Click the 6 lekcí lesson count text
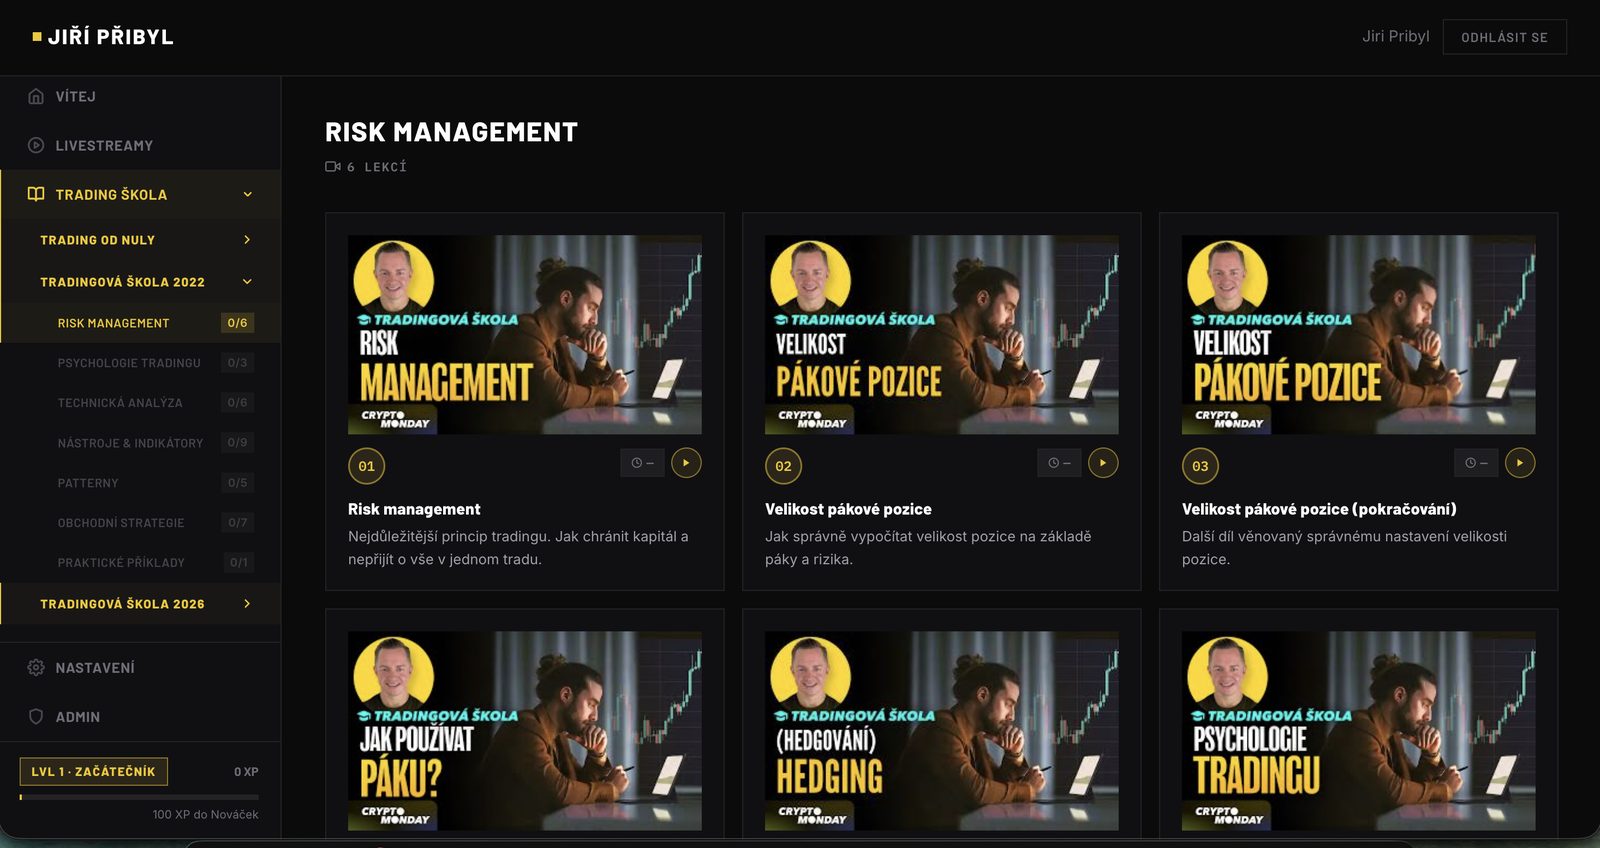The width and height of the screenshot is (1600, 848). 377,167
